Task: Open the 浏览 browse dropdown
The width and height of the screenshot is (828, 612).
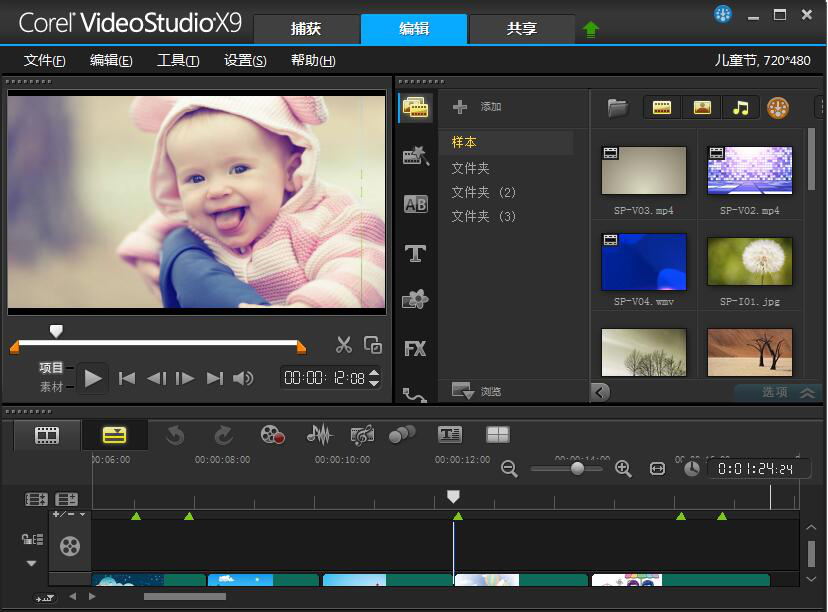Action: (474, 391)
